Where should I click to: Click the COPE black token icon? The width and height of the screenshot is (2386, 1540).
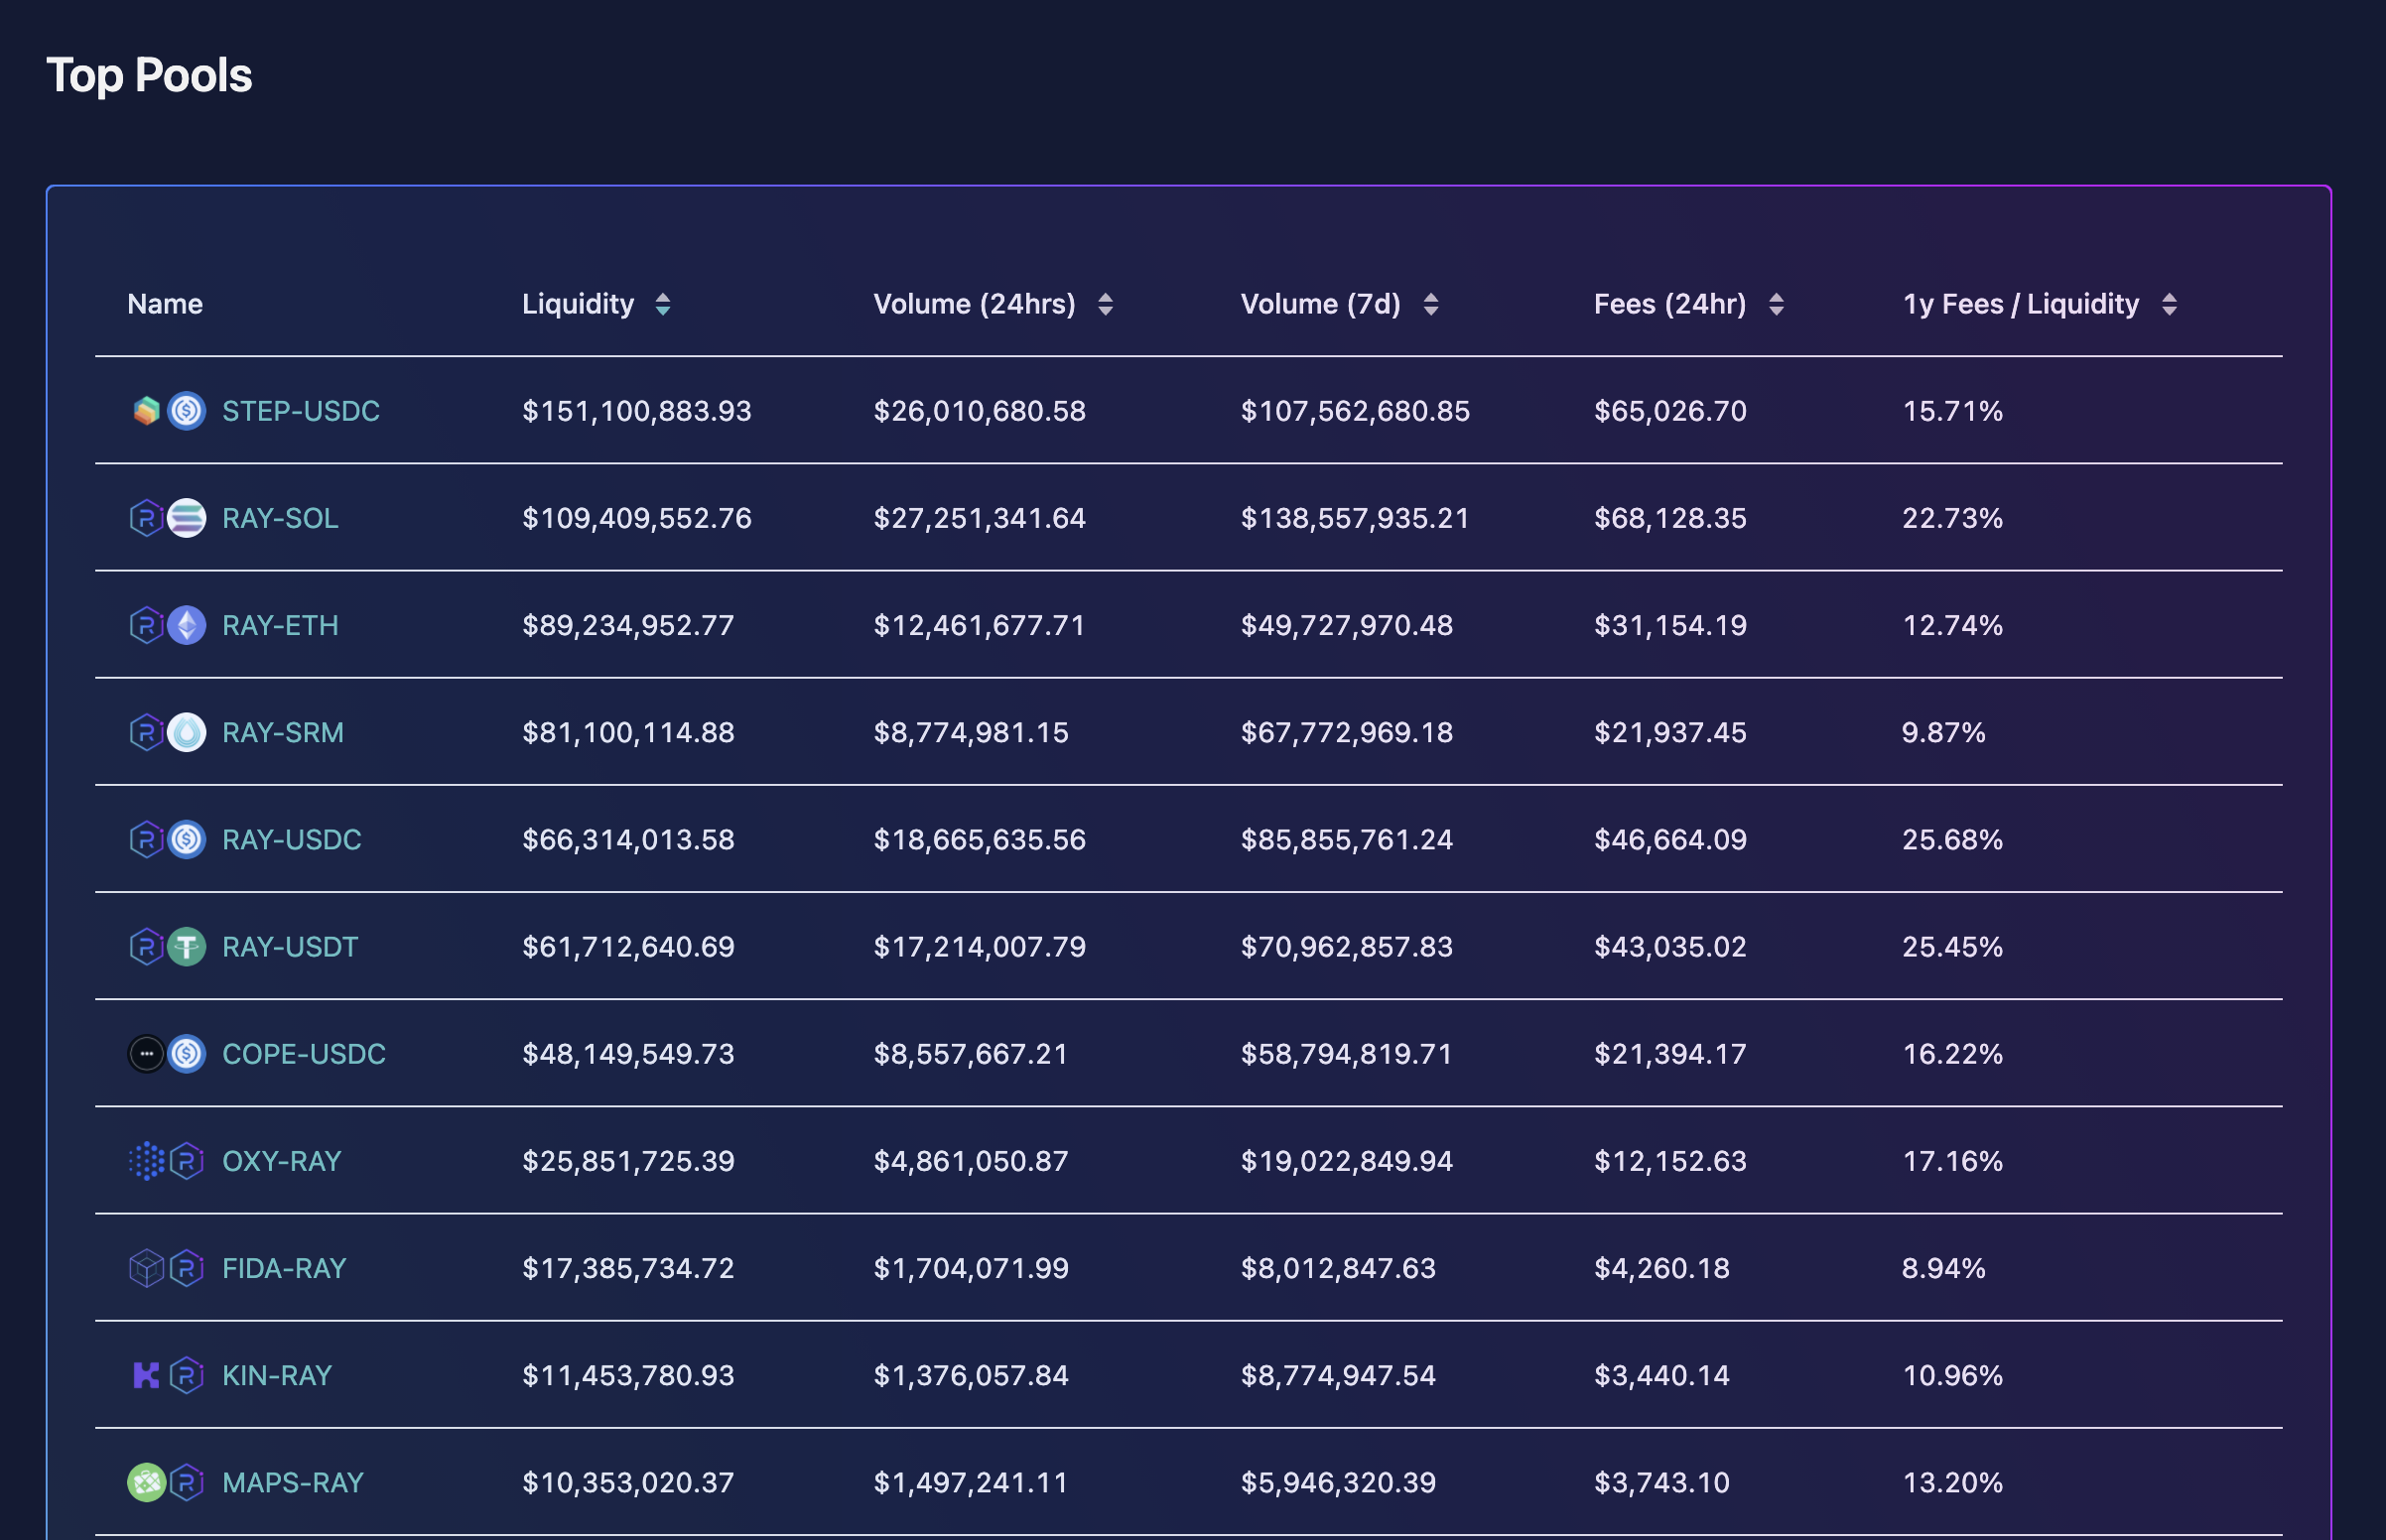click(x=146, y=1053)
